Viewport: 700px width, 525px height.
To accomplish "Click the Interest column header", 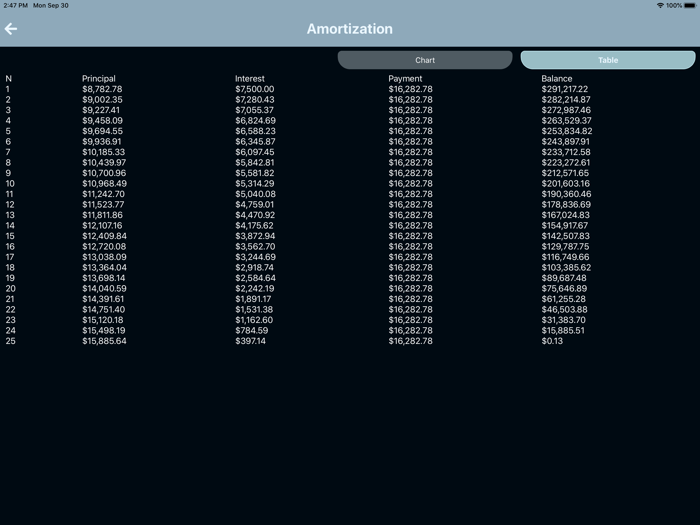I will pos(250,79).
